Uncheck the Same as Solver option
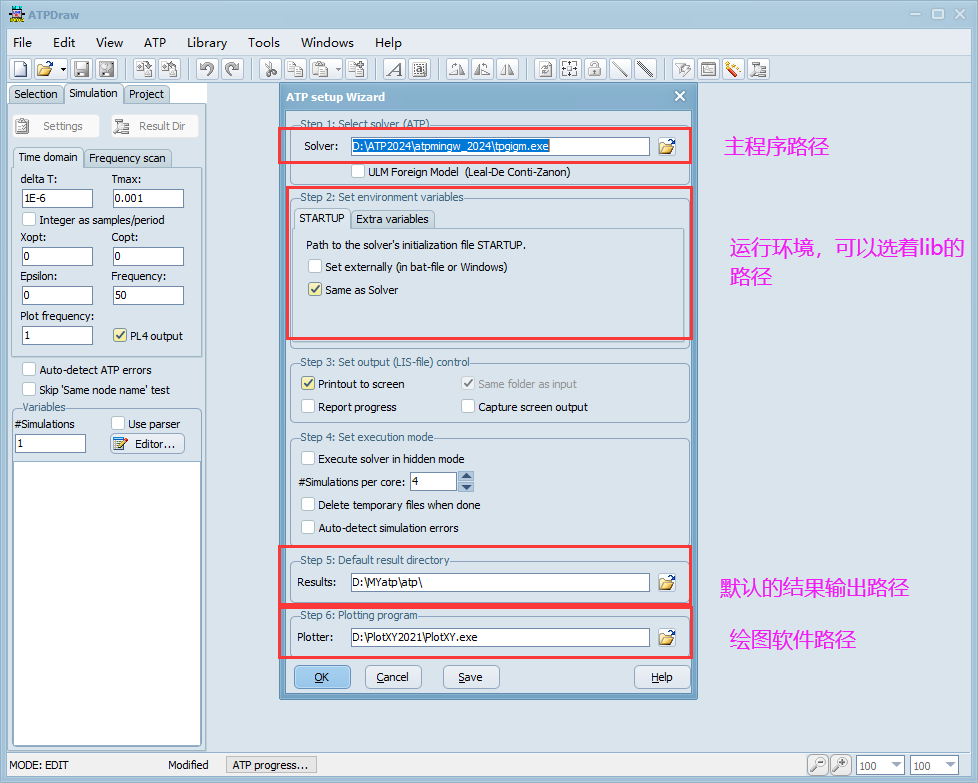The height and width of the screenshot is (783, 978). click(316, 290)
